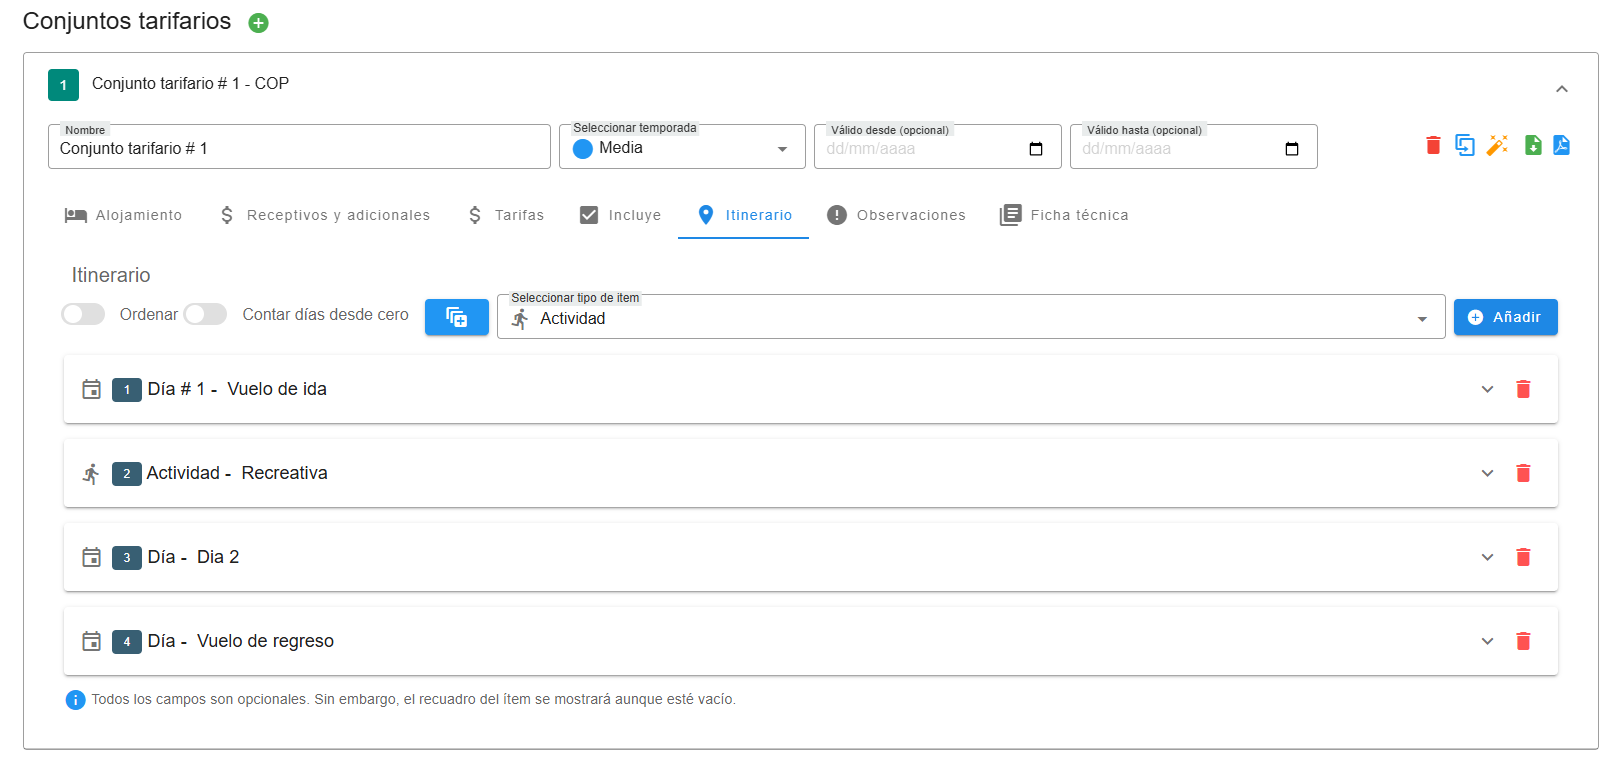Click the Añadir button

tap(1505, 317)
